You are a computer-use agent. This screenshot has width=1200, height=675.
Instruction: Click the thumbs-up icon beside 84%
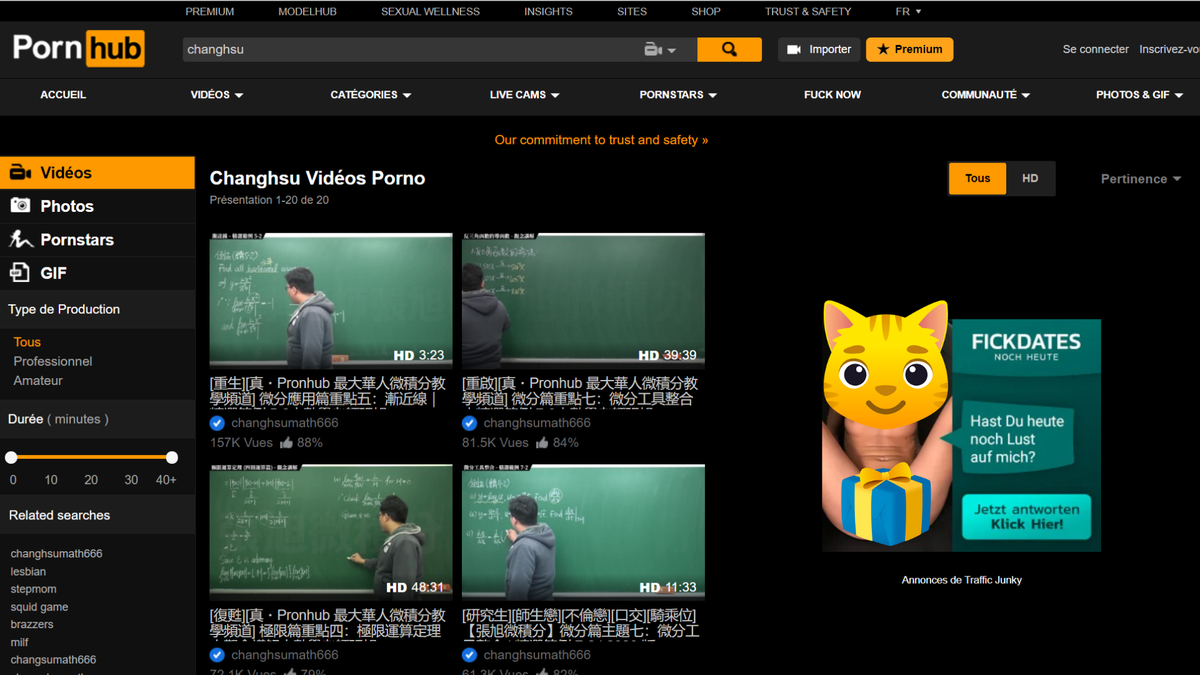click(x=542, y=442)
